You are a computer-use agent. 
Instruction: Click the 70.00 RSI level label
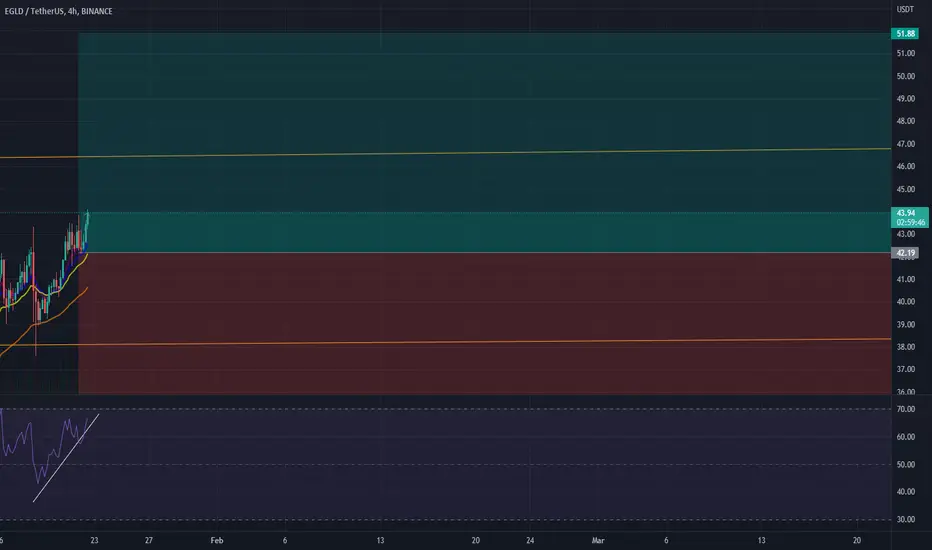pos(906,409)
